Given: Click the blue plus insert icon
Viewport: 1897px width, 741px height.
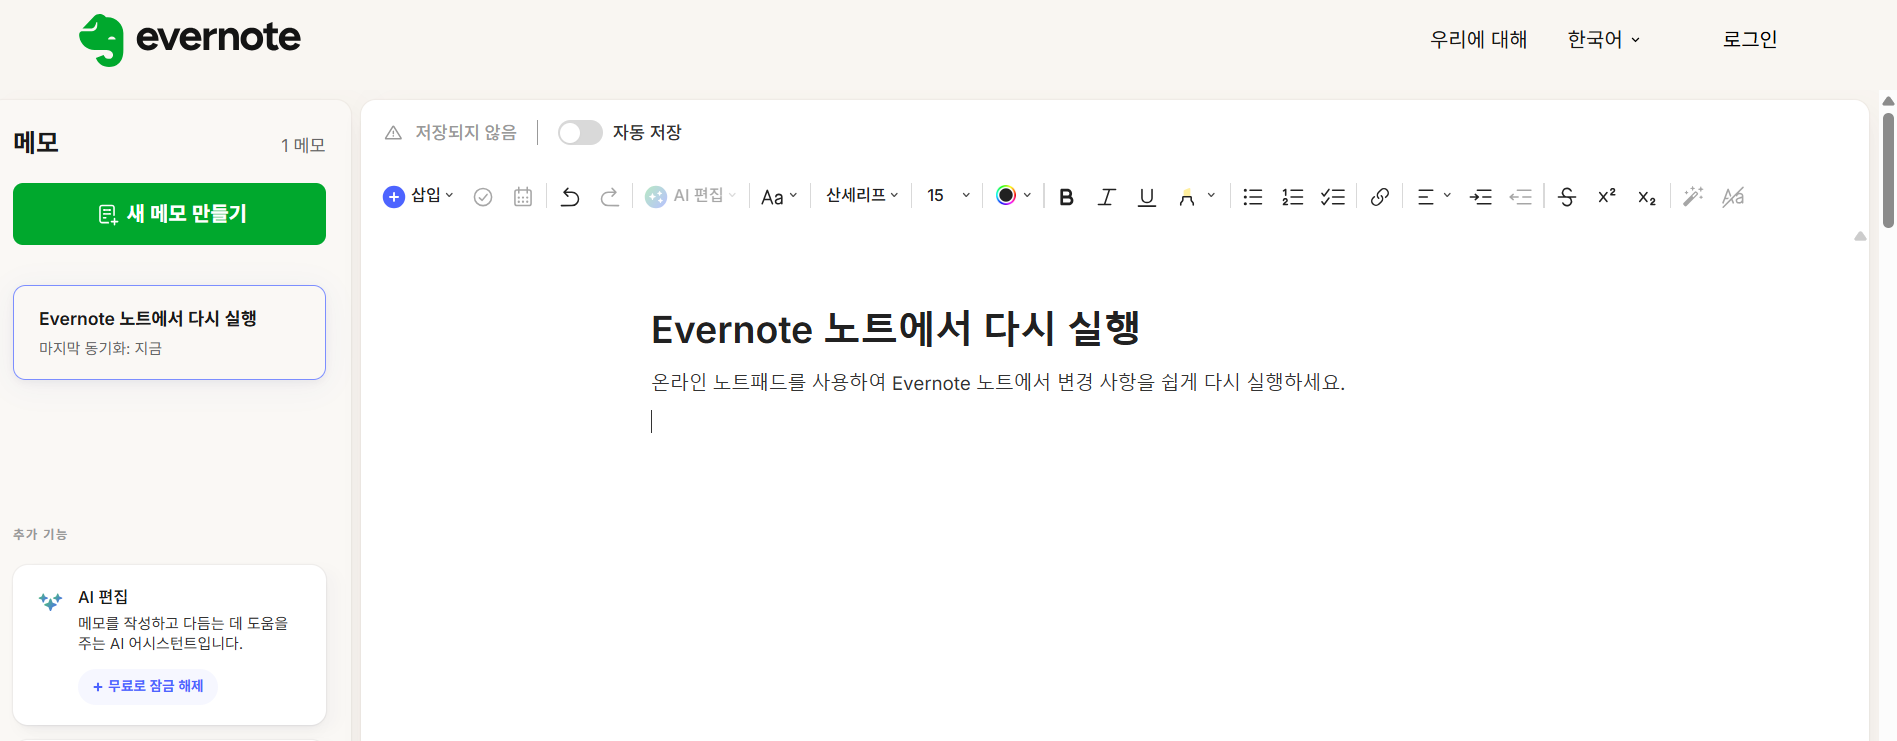Looking at the screenshot, I should point(394,197).
